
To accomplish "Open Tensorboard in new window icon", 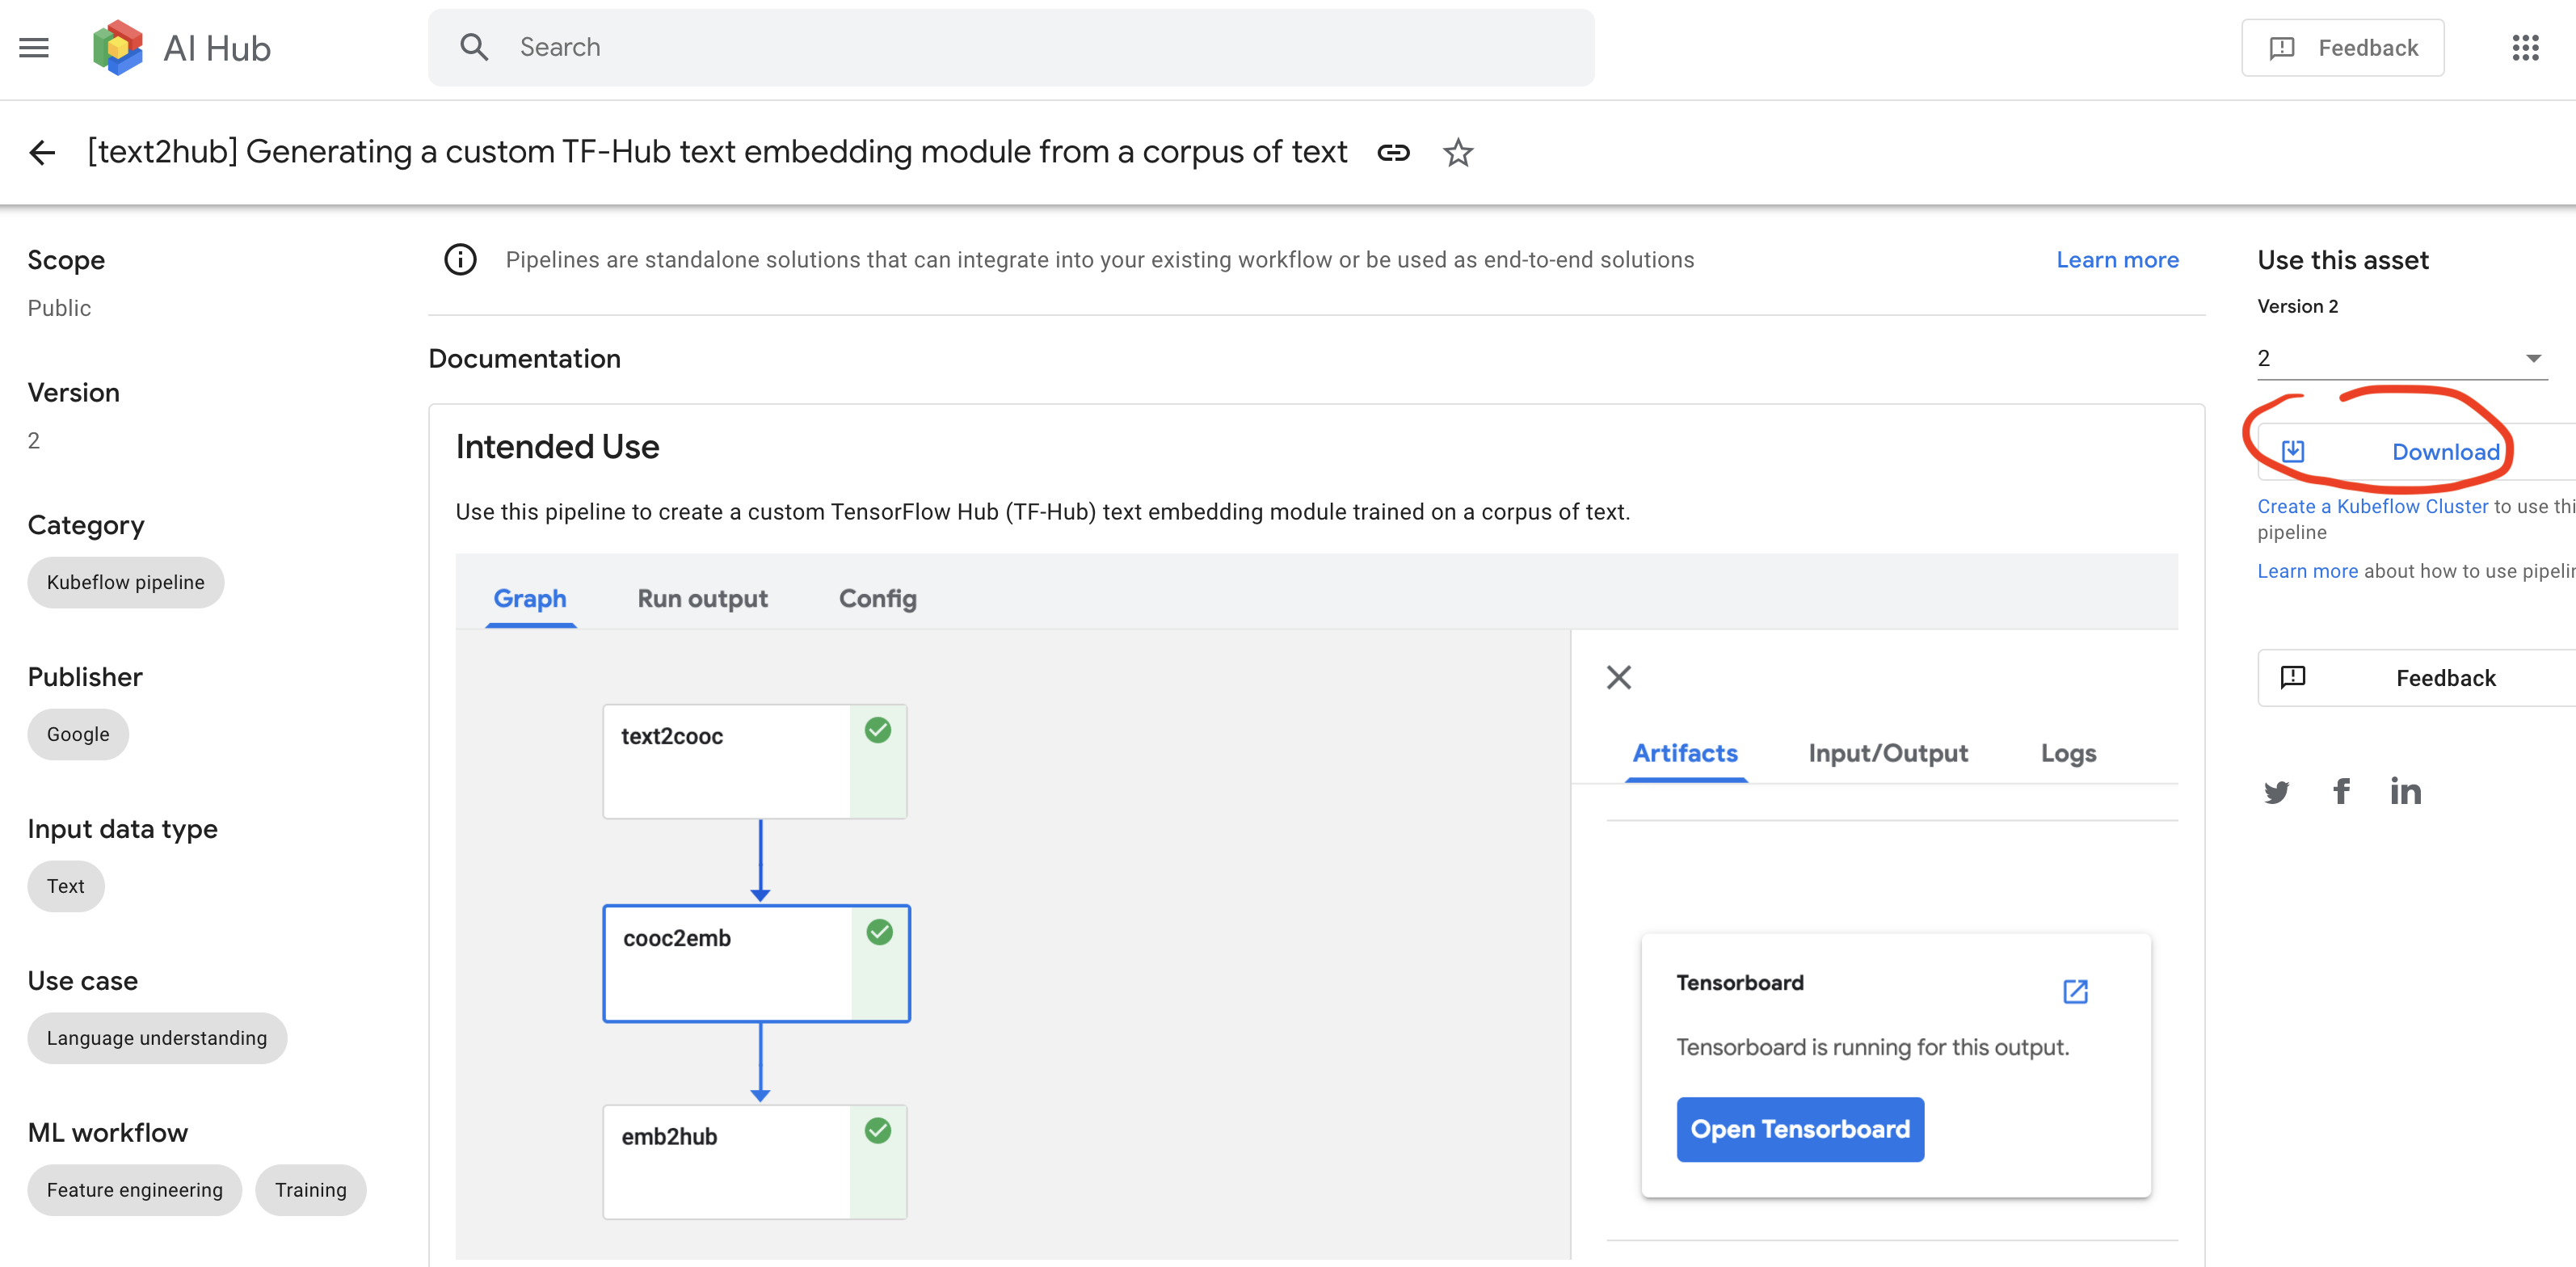I will pyautogui.click(x=2075, y=991).
